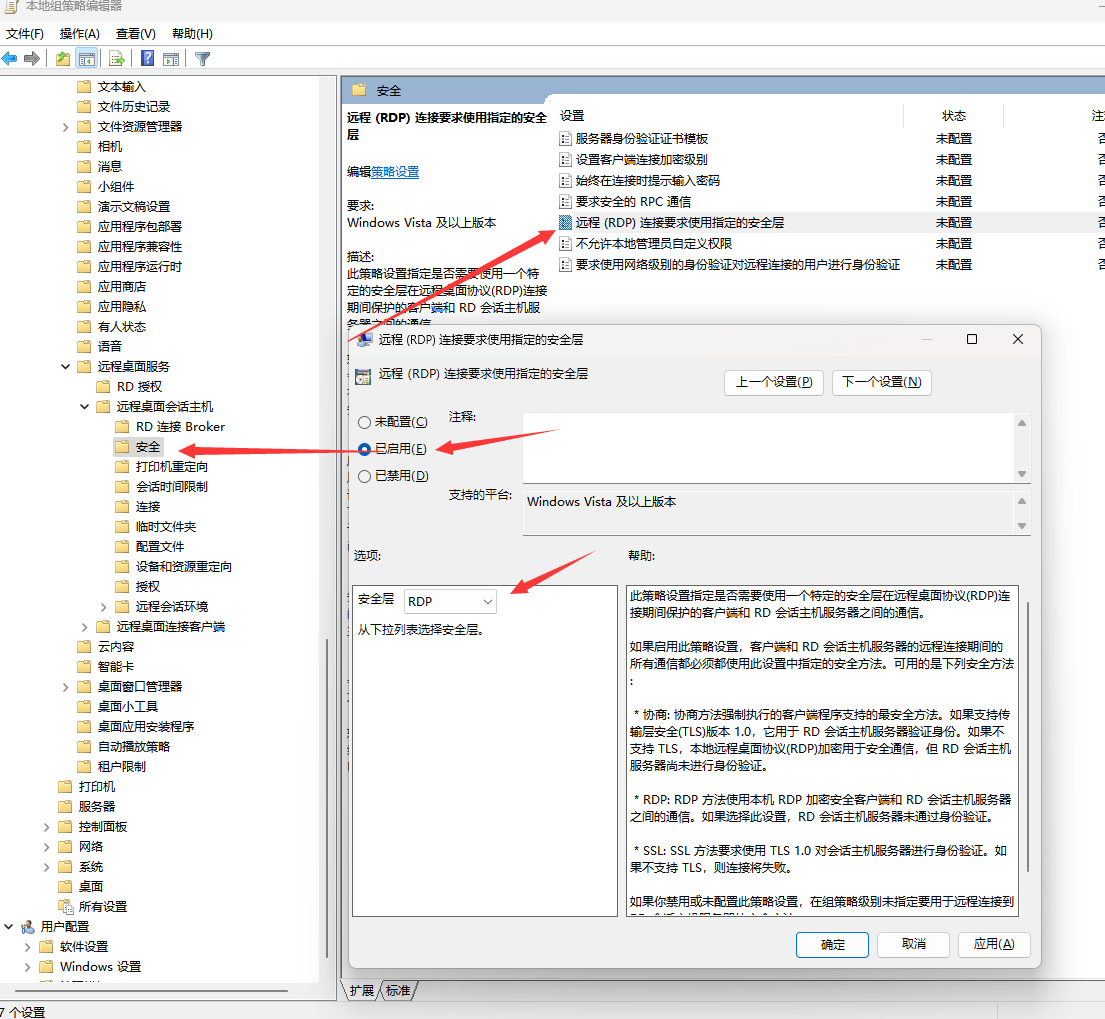
Task: Select the 已启用 radio button
Action: [x=365, y=450]
